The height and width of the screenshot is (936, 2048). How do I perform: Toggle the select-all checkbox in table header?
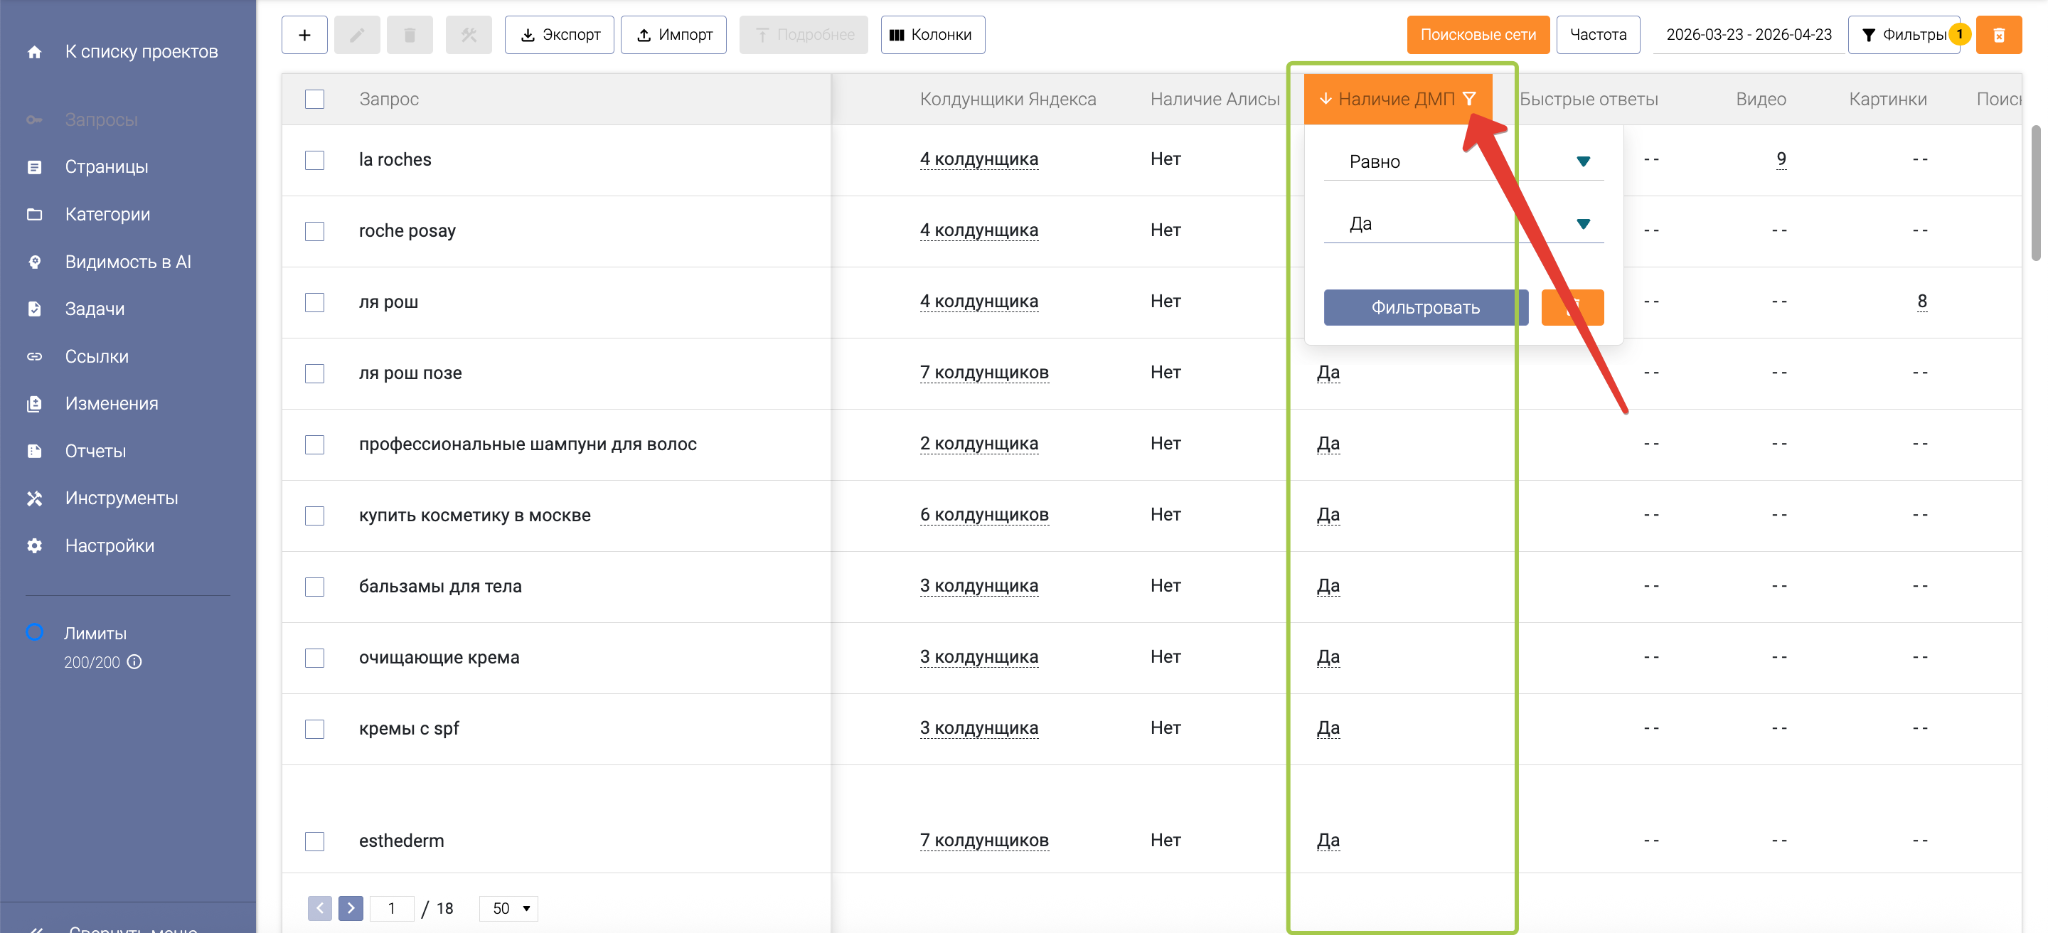click(x=315, y=99)
